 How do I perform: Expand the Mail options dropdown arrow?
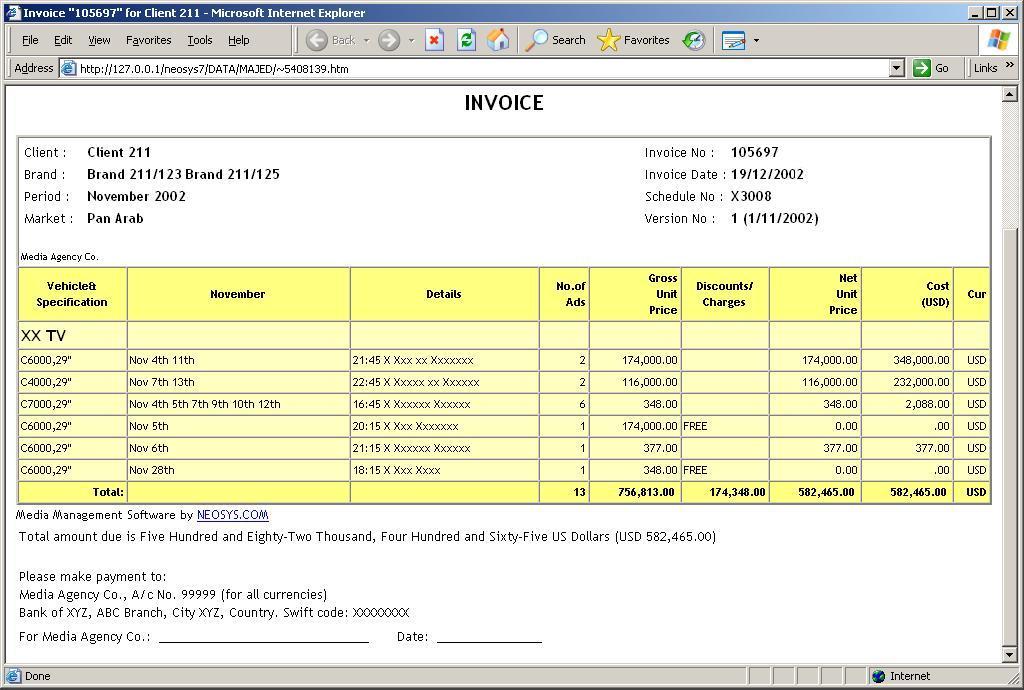pyautogui.click(x=756, y=40)
